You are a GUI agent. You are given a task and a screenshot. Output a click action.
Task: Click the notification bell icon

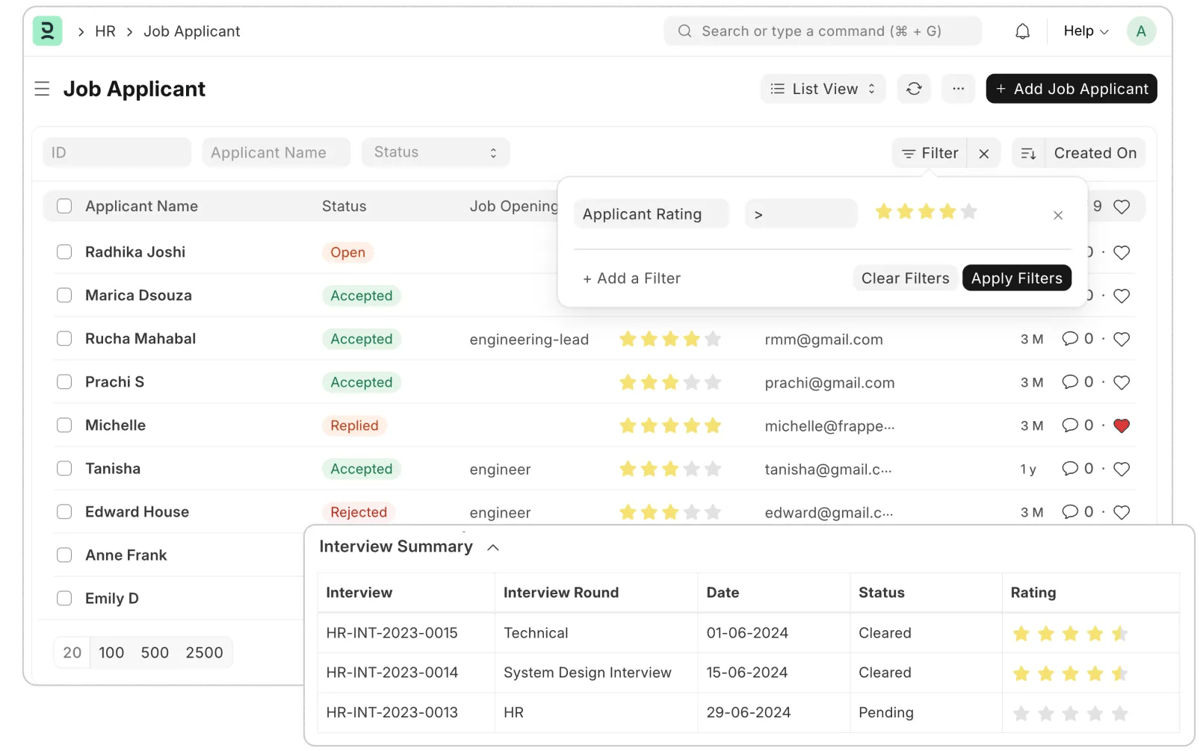(x=1022, y=32)
